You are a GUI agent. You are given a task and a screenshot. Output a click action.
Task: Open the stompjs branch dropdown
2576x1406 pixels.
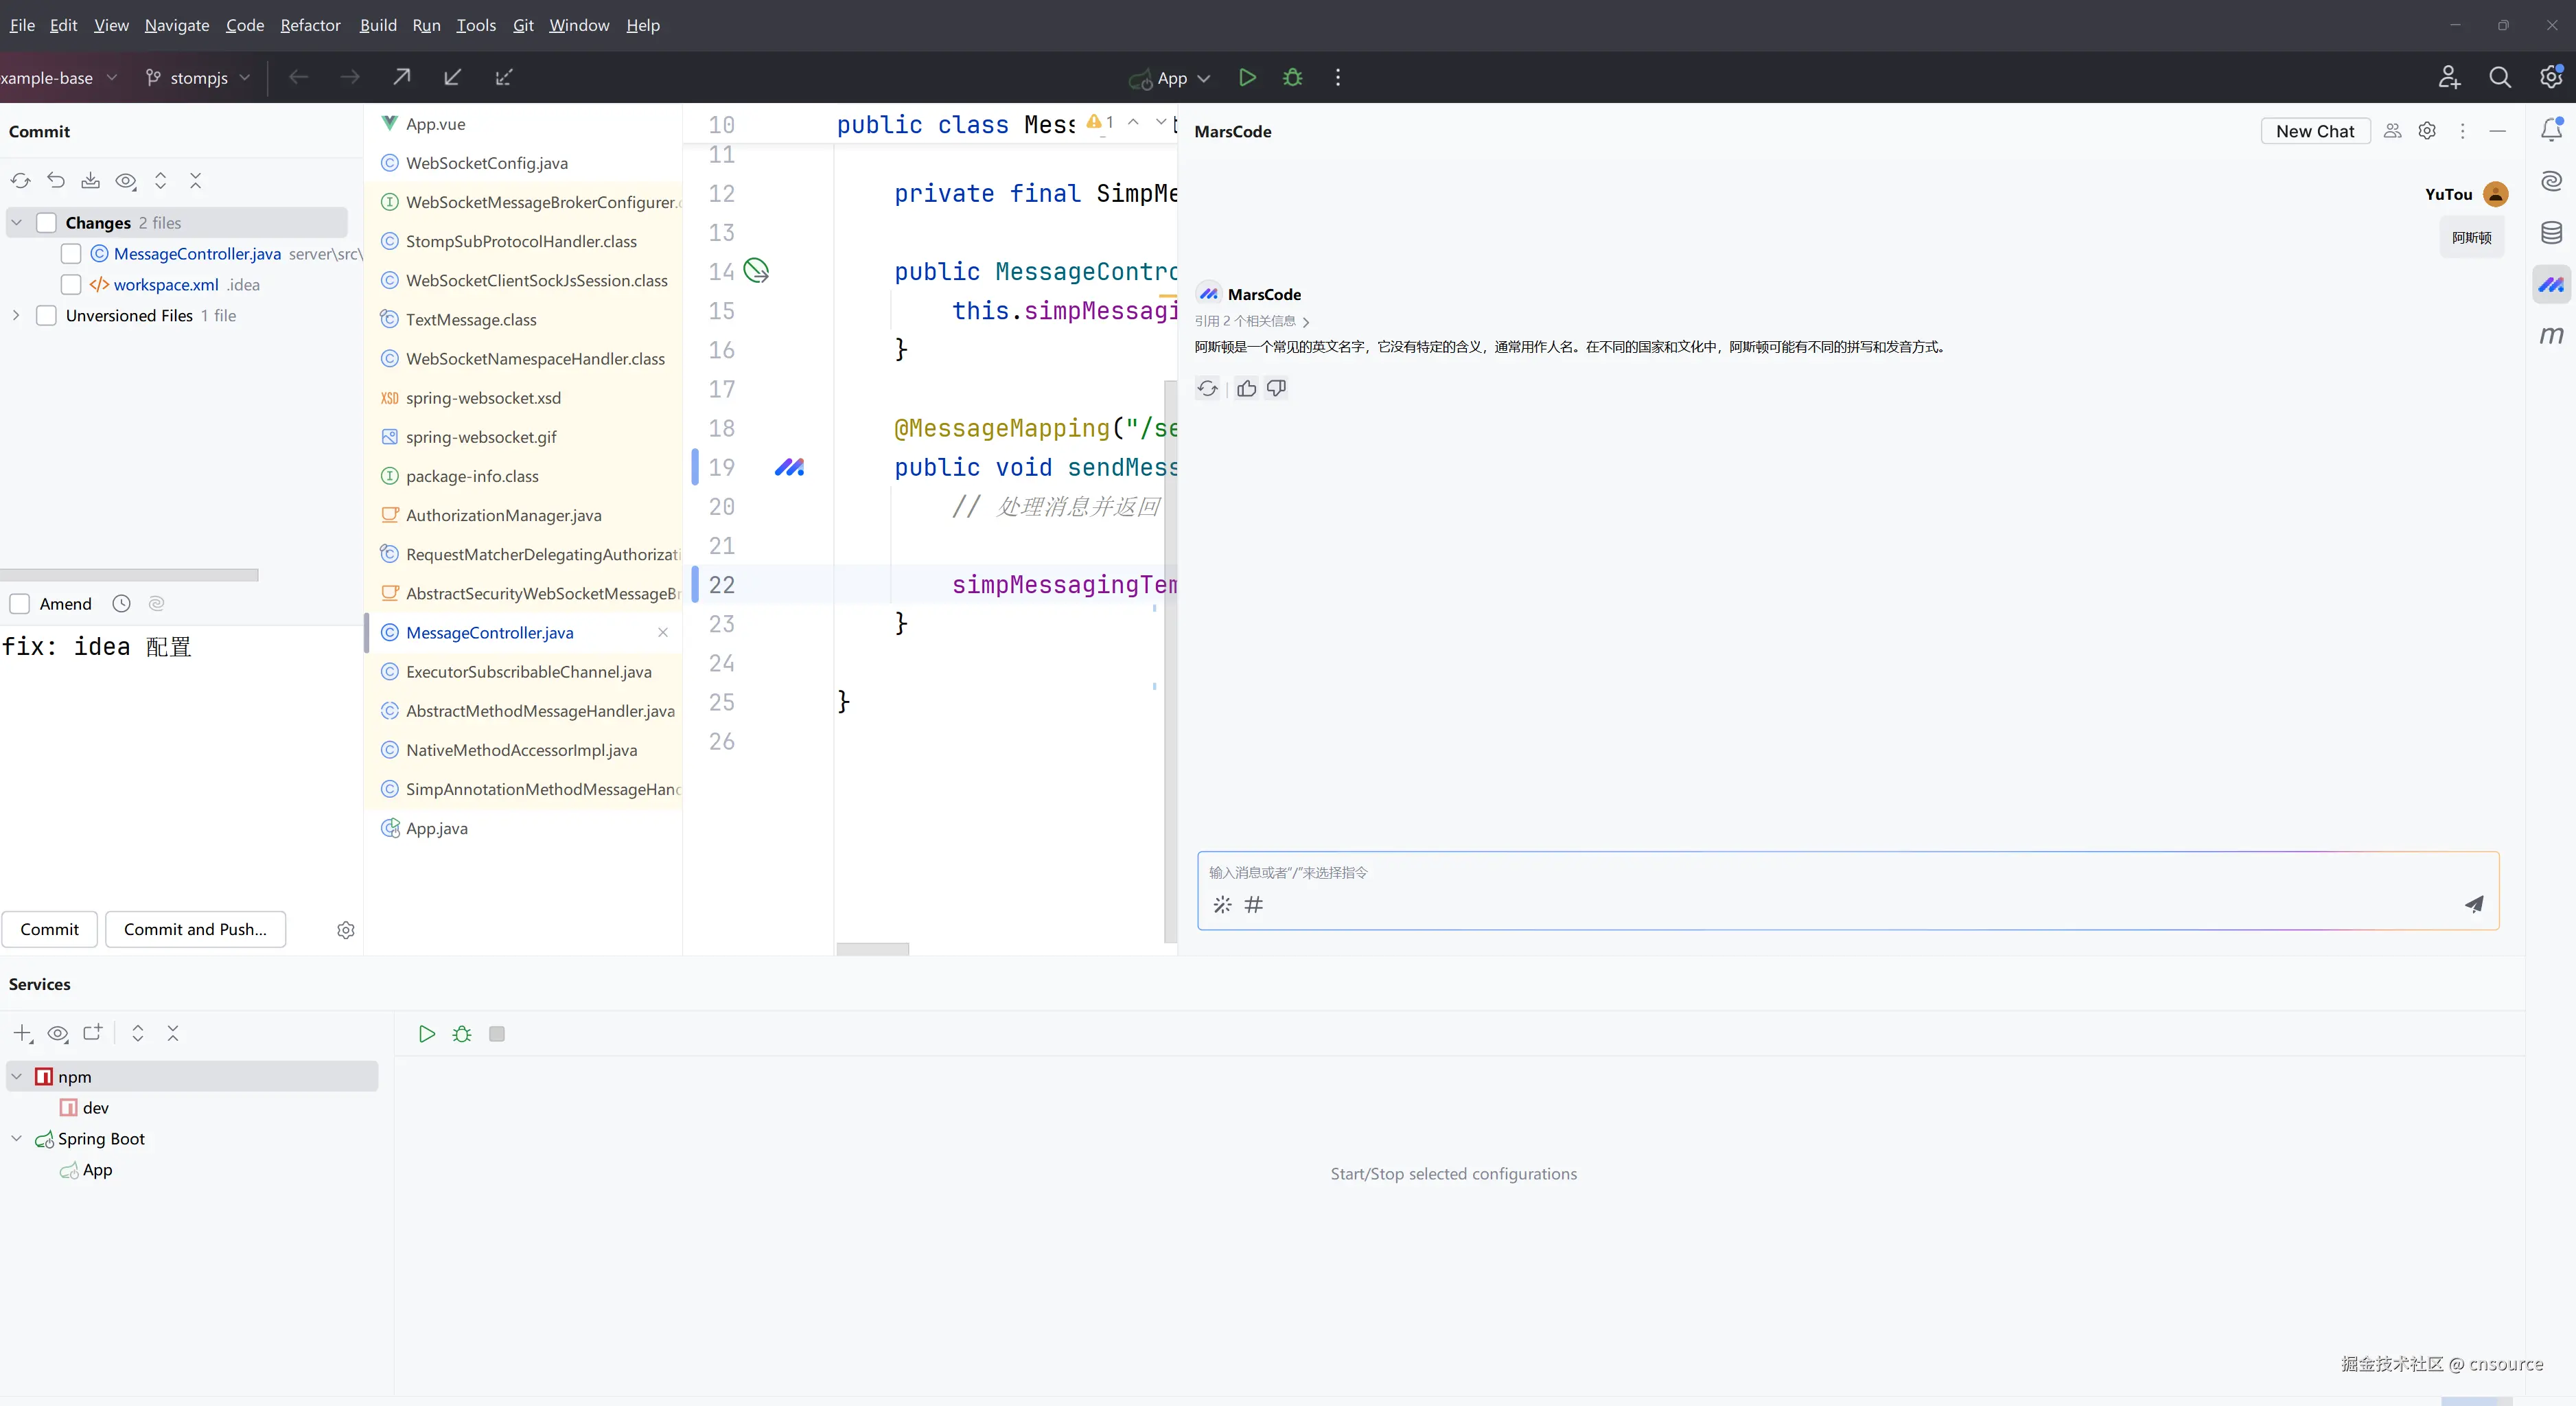point(198,77)
